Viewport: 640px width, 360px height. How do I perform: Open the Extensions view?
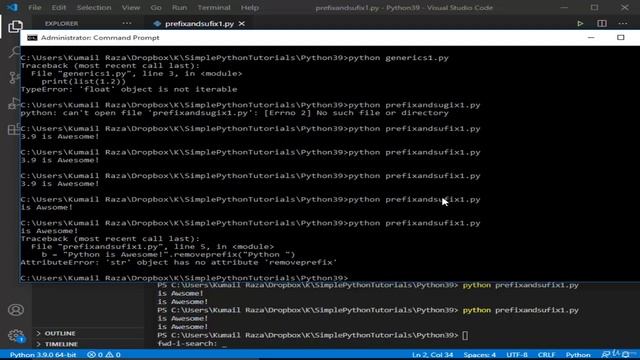pos(13,129)
